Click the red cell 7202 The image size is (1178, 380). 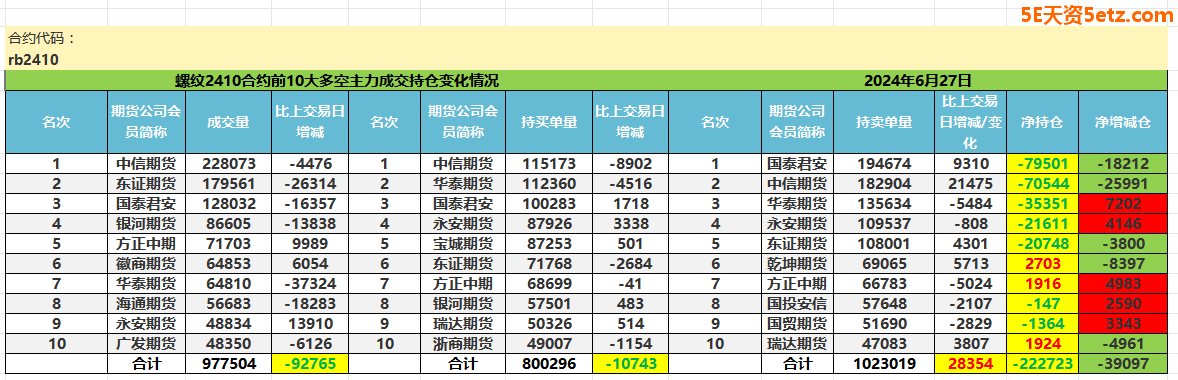tap(1122, 203)
